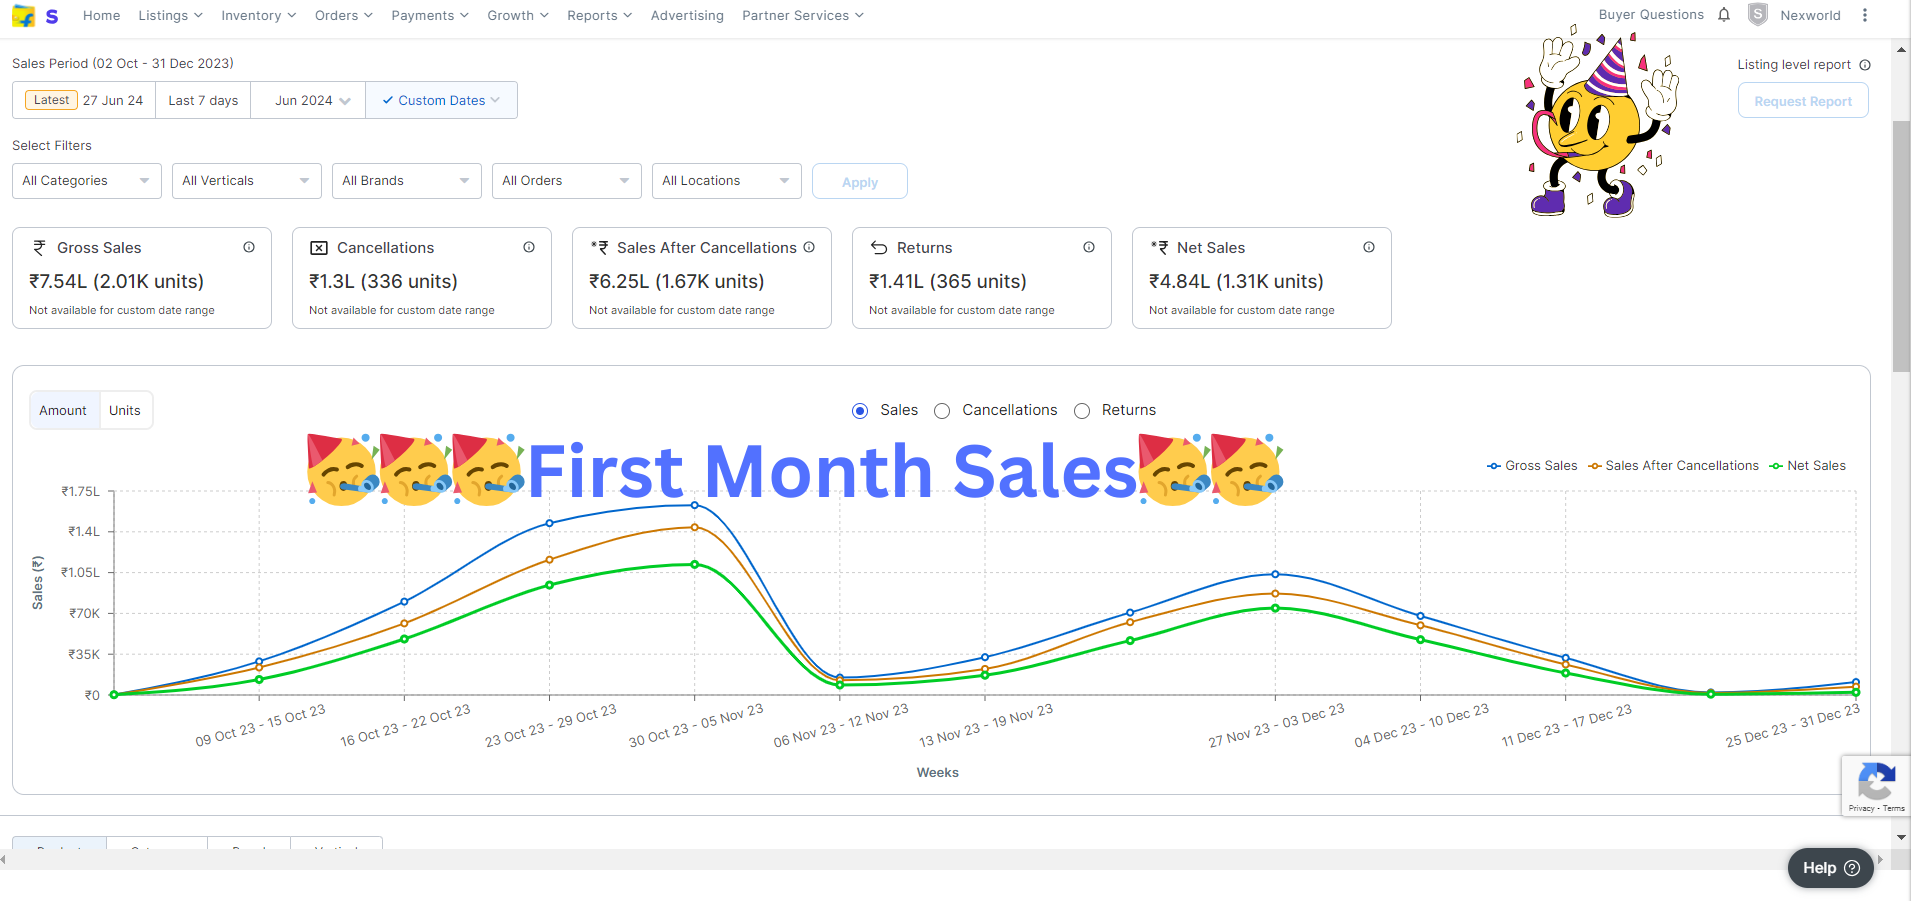Click the Net Sales info icon
Viewport: 1911px width, 901px height.
tap(1369, 247)
